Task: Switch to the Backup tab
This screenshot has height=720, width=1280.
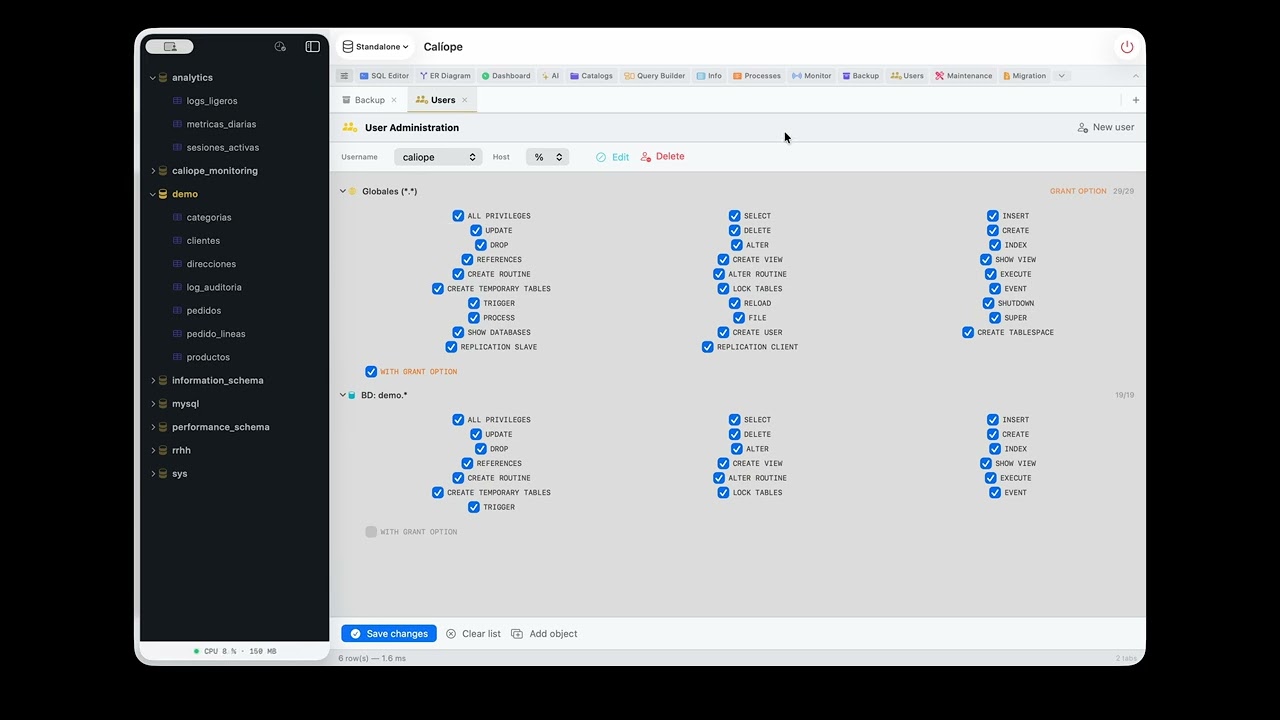Action: tap(369, 100)
